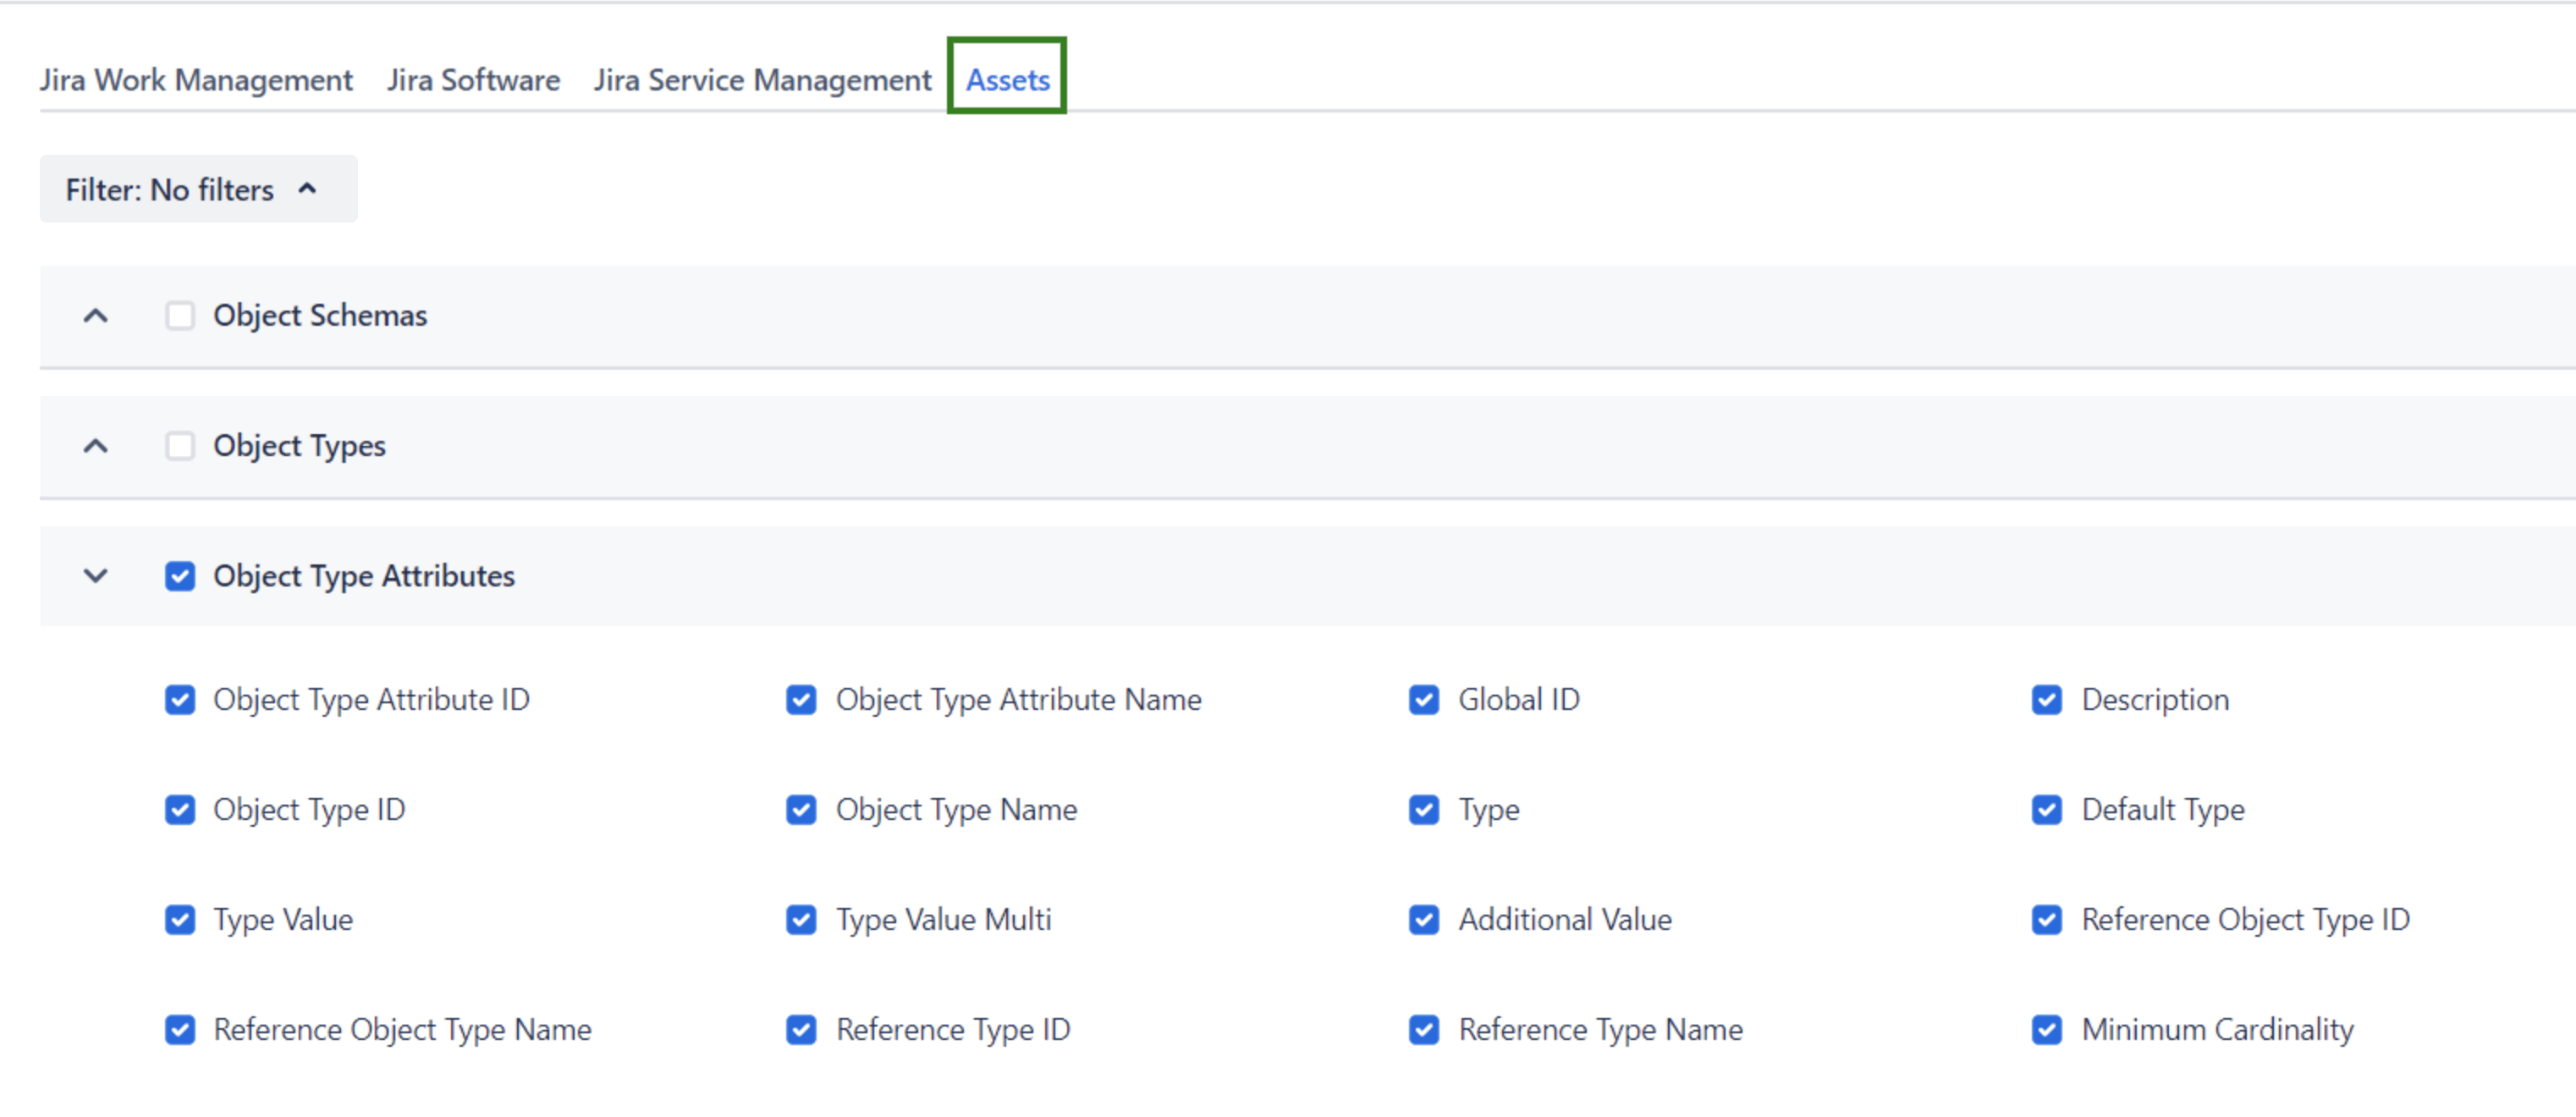Viewport: 2576px width, 1117px height.
Task: Switch to the Jira Work Management tab
Action: point(196,80)
